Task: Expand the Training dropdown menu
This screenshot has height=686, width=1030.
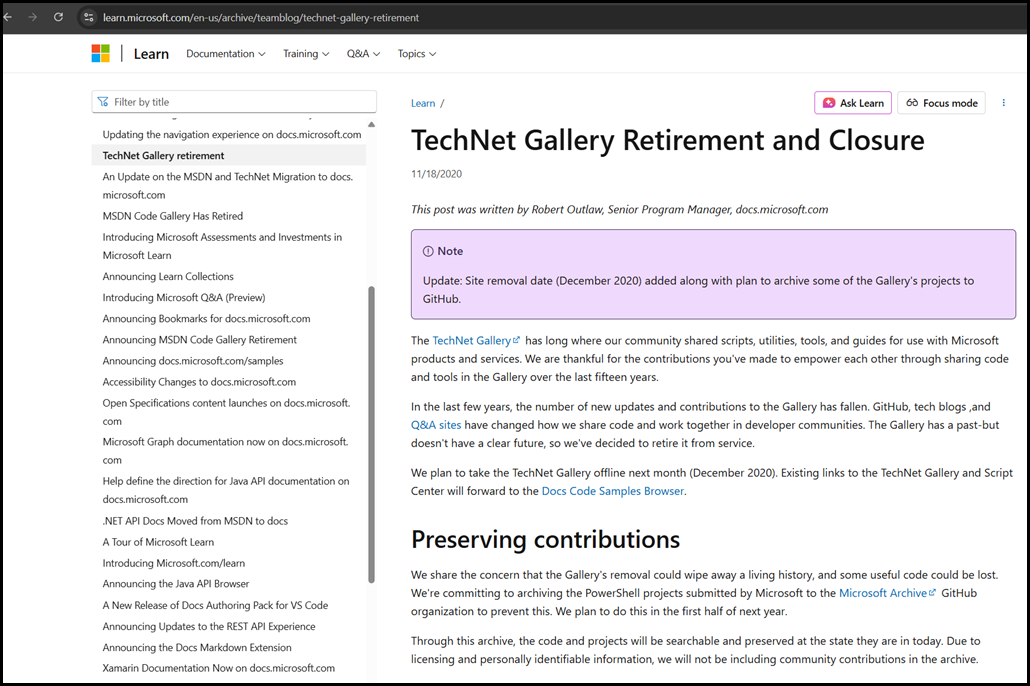Action: tap(306, 54)
